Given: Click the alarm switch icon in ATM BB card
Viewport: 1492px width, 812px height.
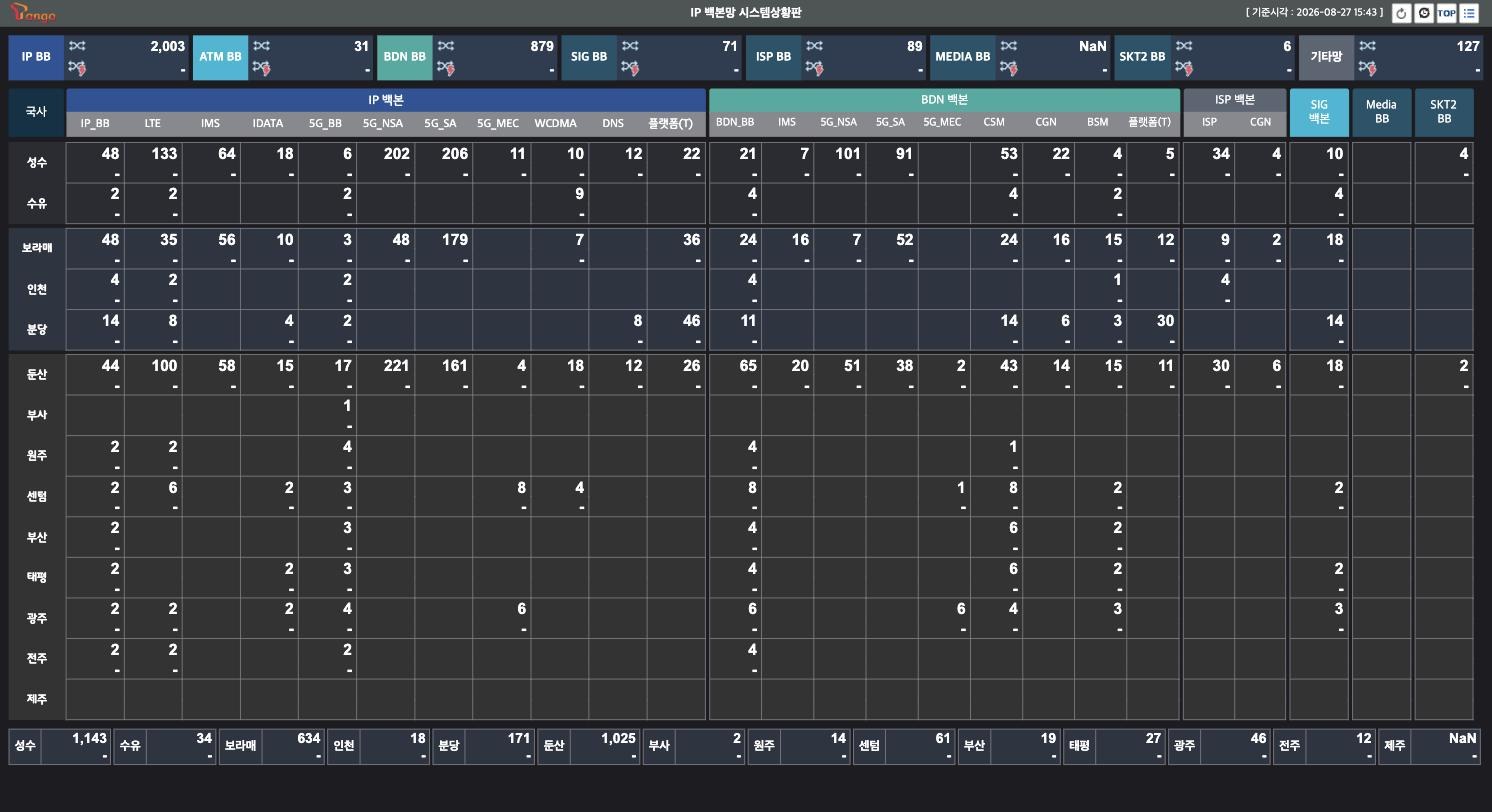Looking at the screenshot, I should [x=261, y=68].
